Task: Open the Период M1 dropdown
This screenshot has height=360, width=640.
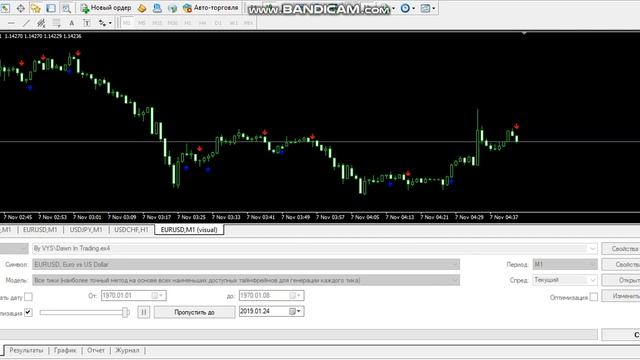Action: pos(592,264)
